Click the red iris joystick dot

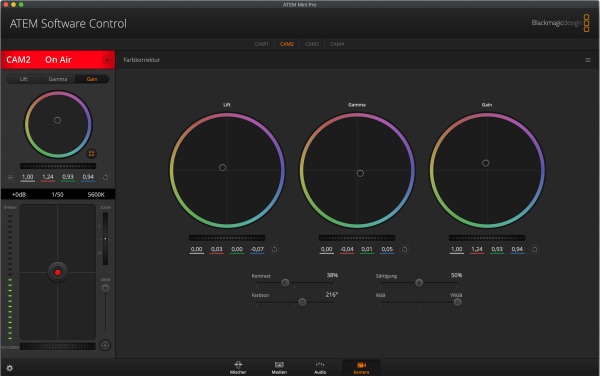point(58,272)
